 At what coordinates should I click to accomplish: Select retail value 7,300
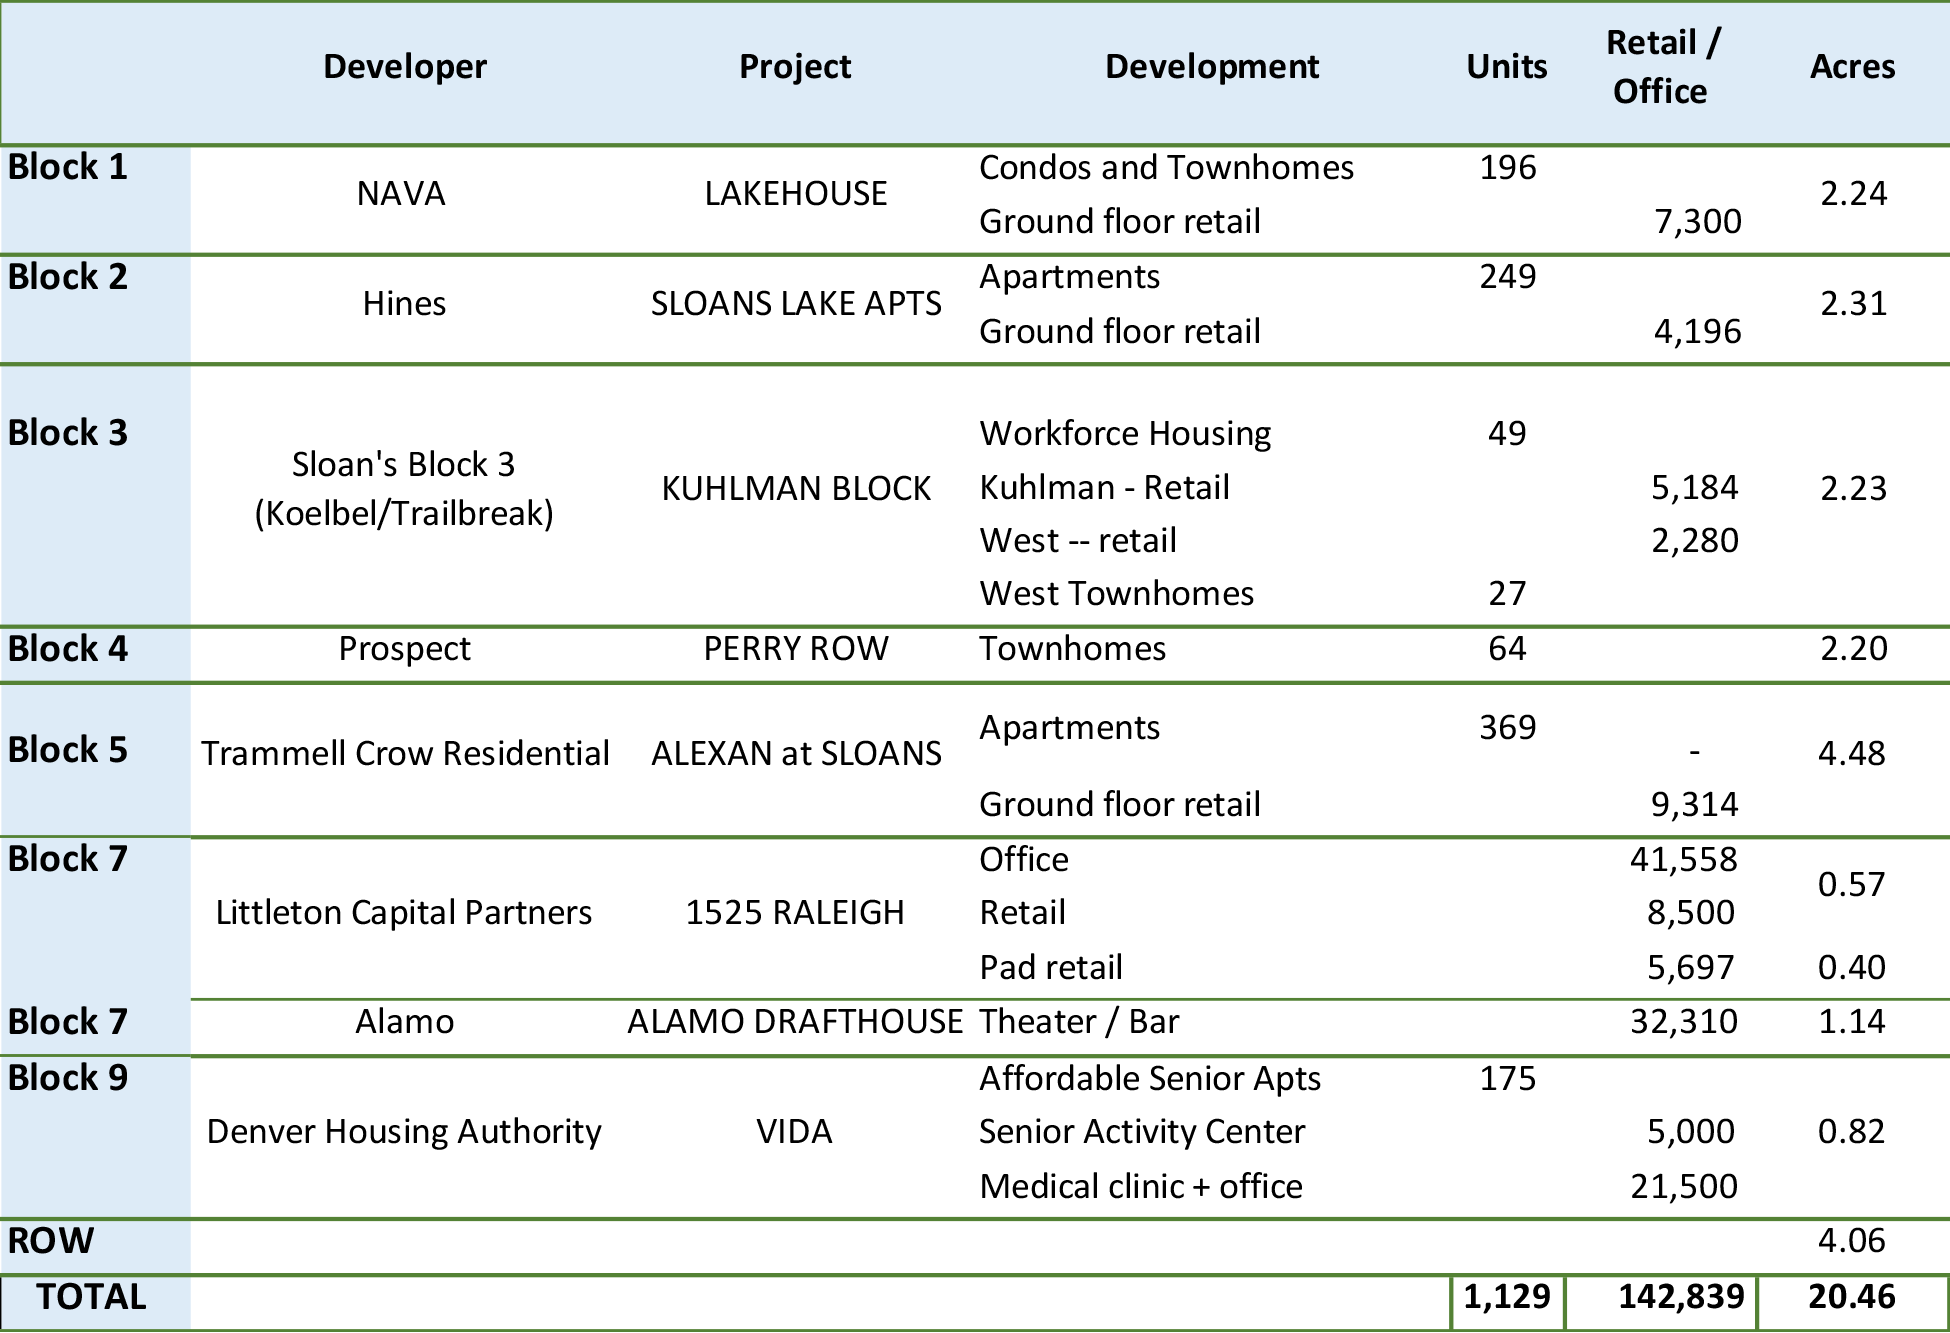[1698, 221]
